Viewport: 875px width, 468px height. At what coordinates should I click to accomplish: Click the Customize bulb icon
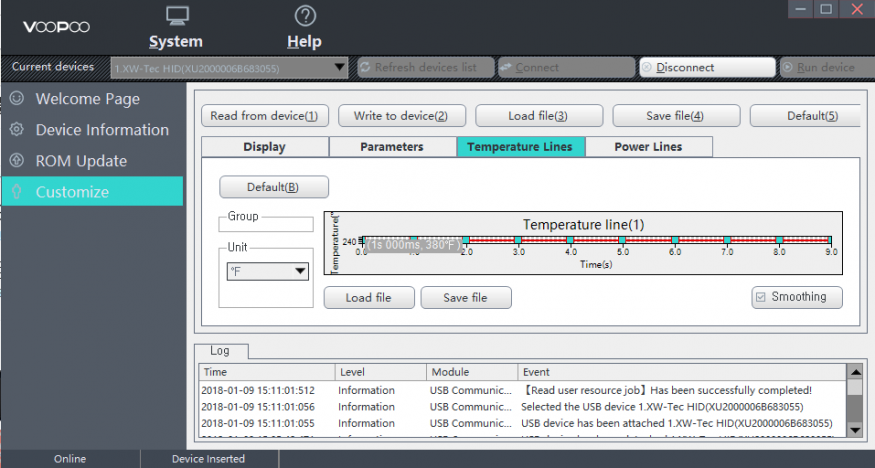(x=17, y=192)
